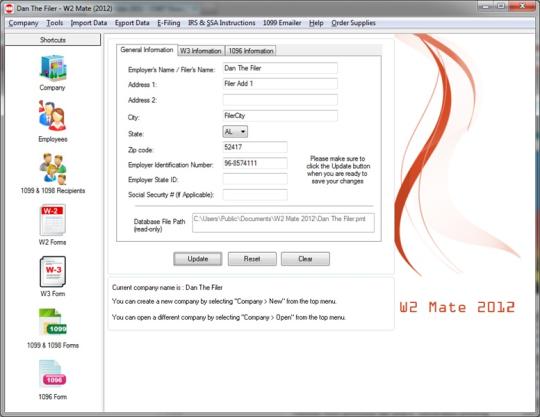This screenshot has height=417, width=540.
Task: Open the Help menu
Action: (x=316, y=23)
